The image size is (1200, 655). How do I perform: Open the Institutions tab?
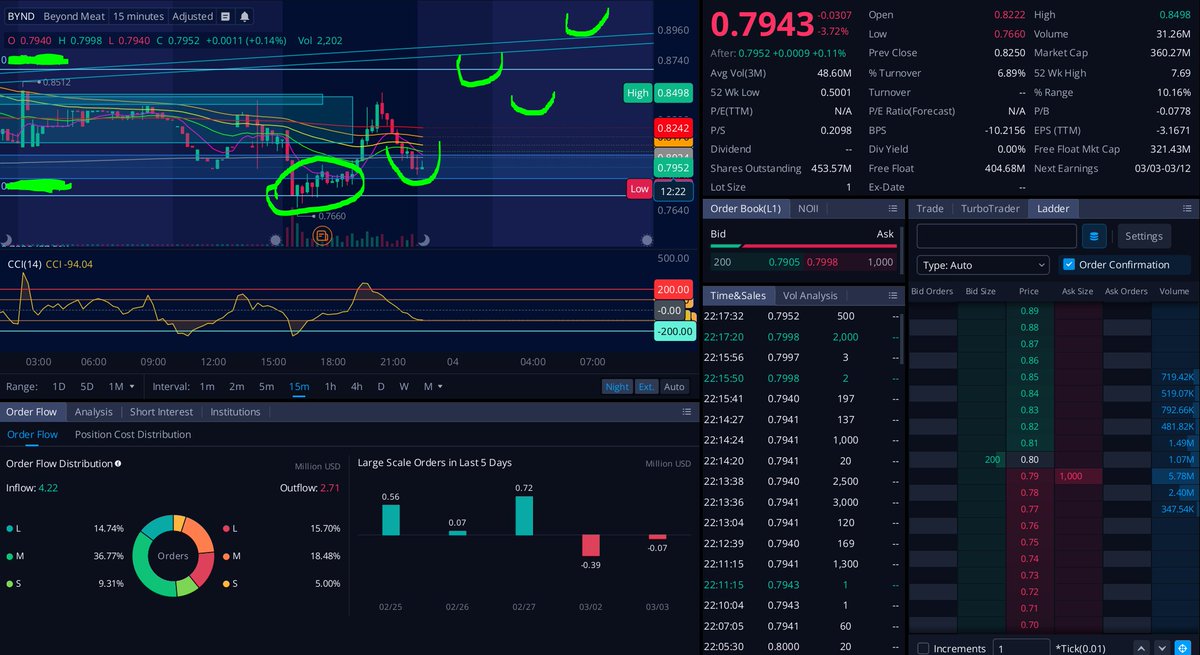[x=235, y=412]
